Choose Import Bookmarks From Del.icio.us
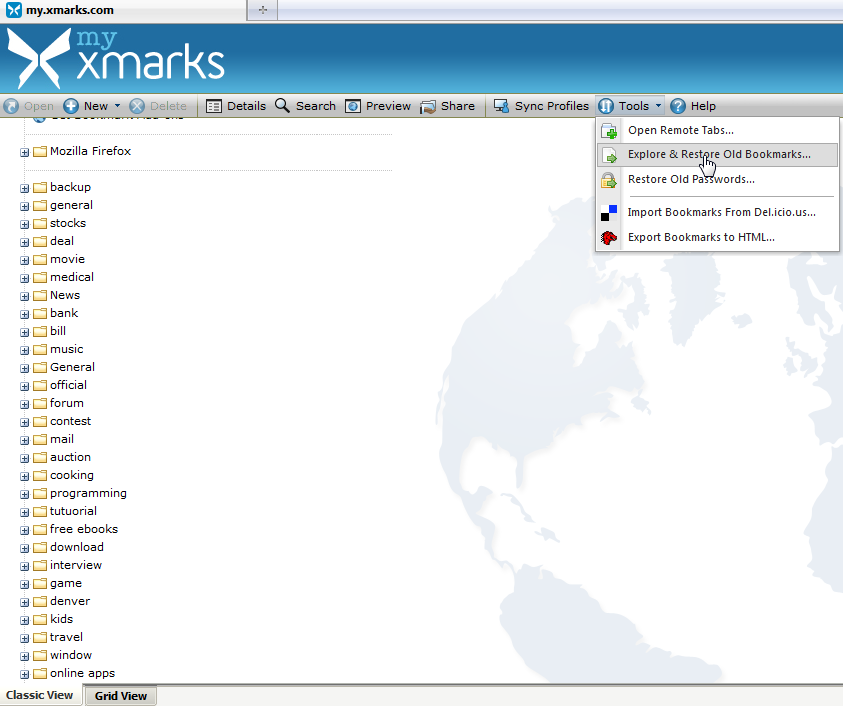The height and width of the screenshot is (706, 843). click(717, 212)
